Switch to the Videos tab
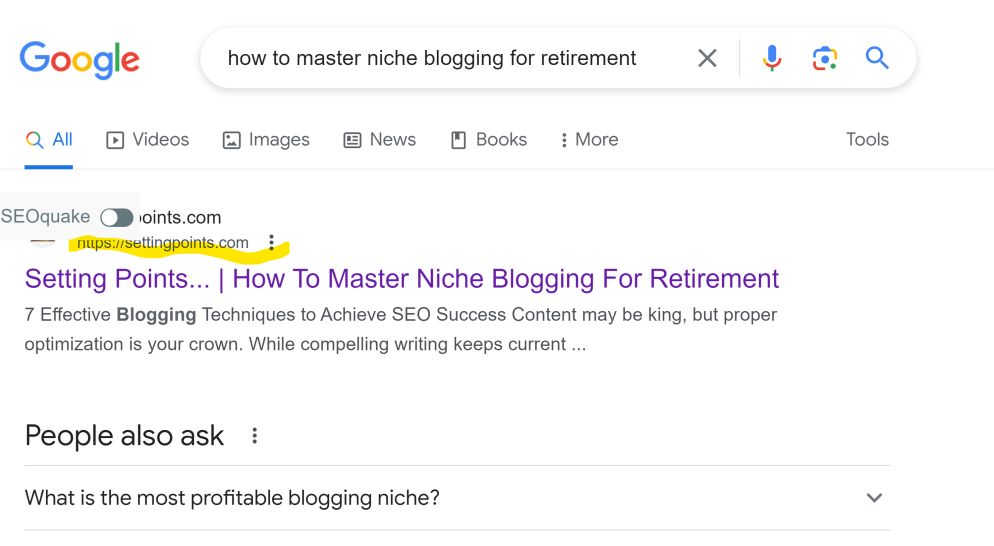994x546 pixels. click(148, 140)
